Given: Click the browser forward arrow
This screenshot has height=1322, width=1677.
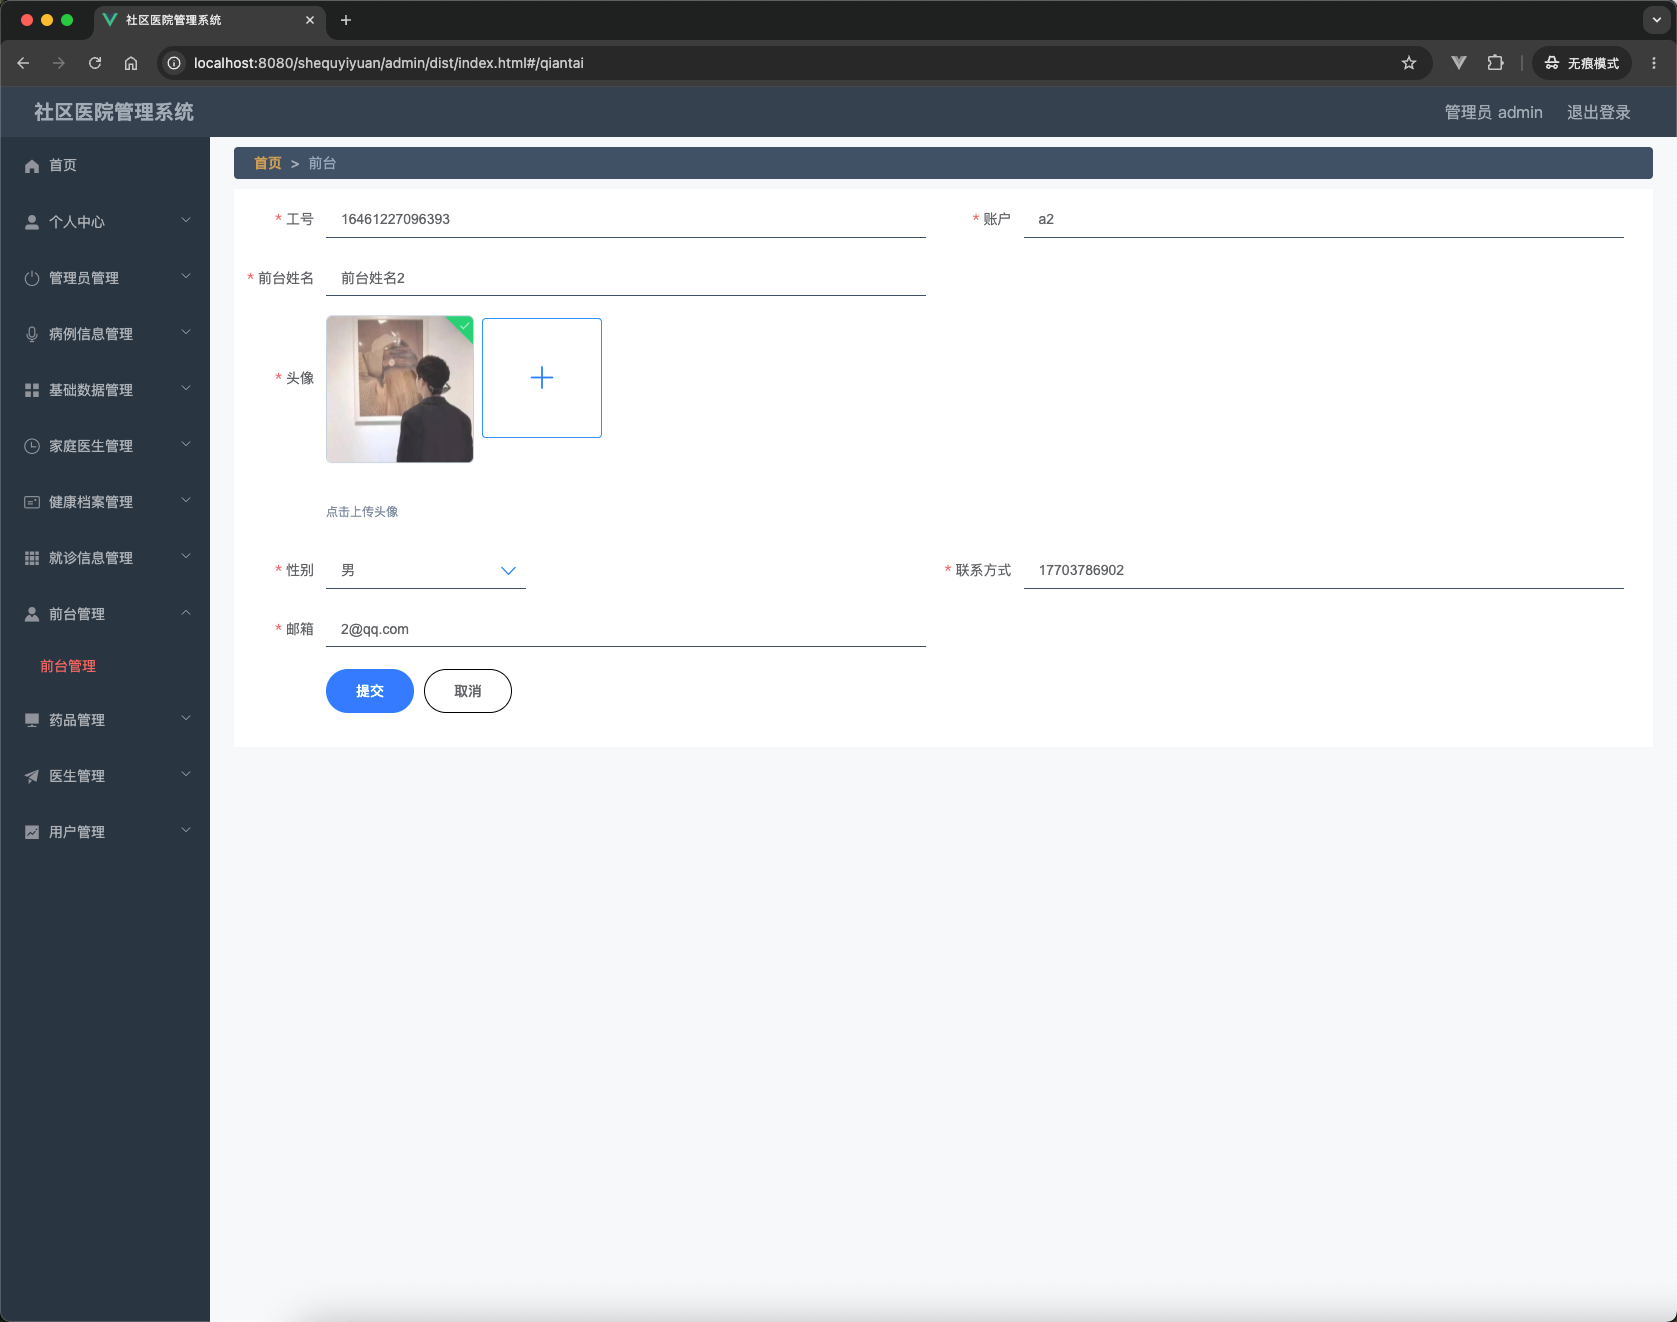Looking at the screenshot, I should pos(59,63).
